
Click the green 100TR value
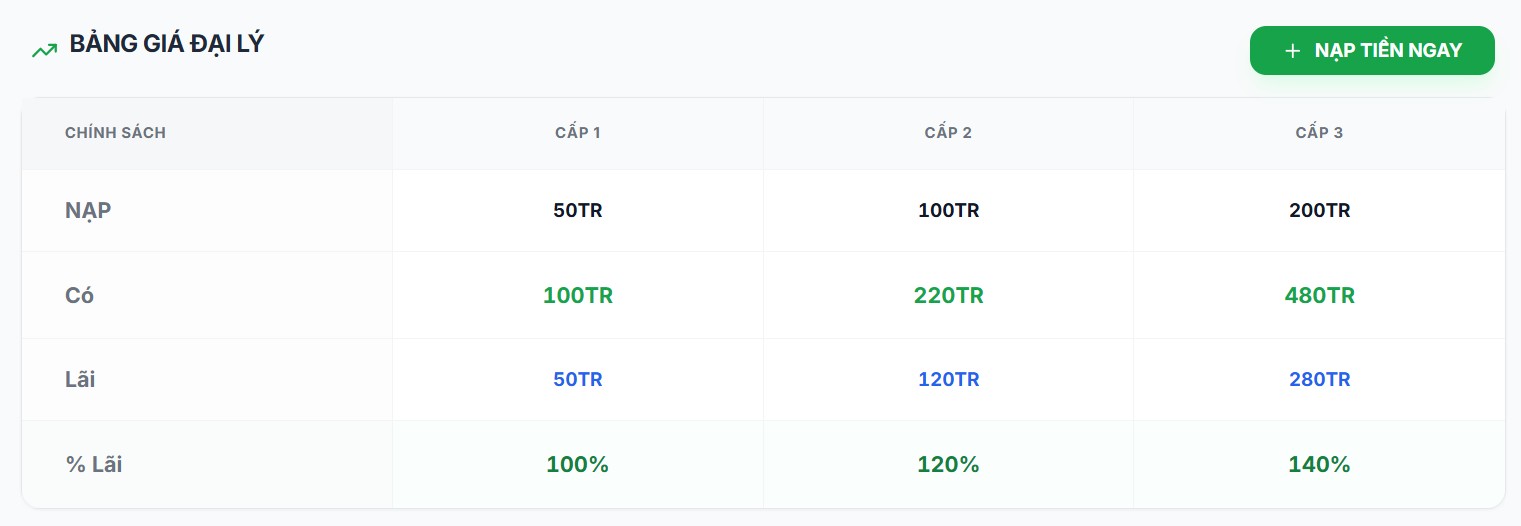(x=578, y=296)
